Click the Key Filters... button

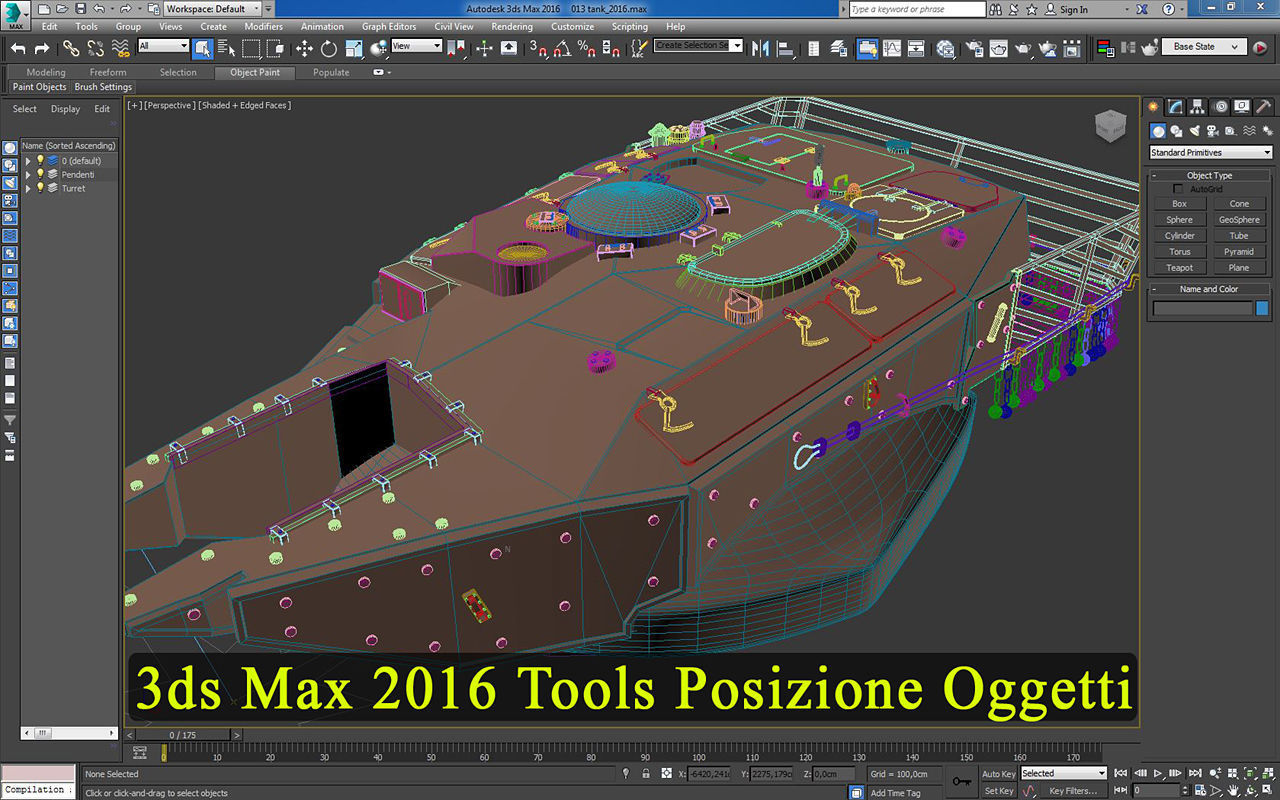pyautogui.click(x=1073, y=791)
